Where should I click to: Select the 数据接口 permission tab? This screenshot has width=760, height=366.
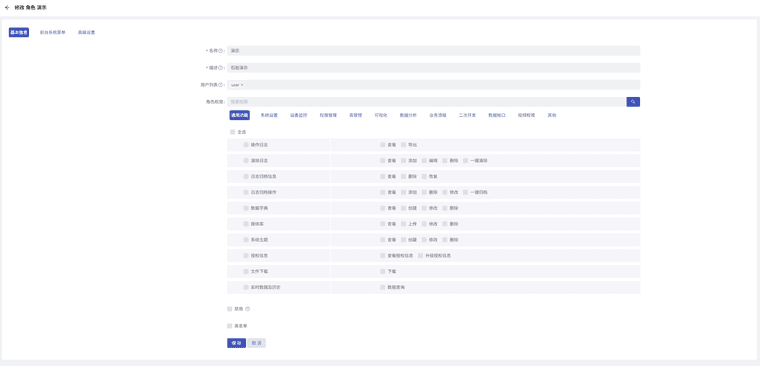tap(497, 115)
